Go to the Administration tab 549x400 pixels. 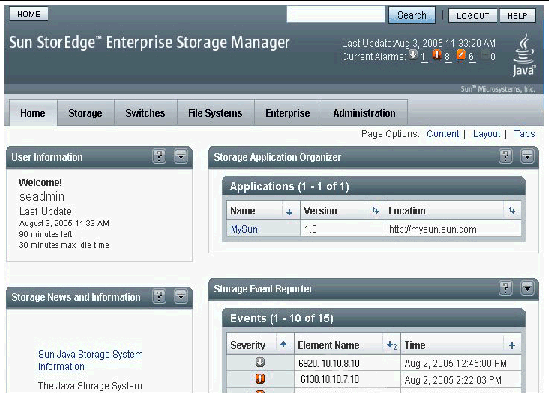click(364, 113)
